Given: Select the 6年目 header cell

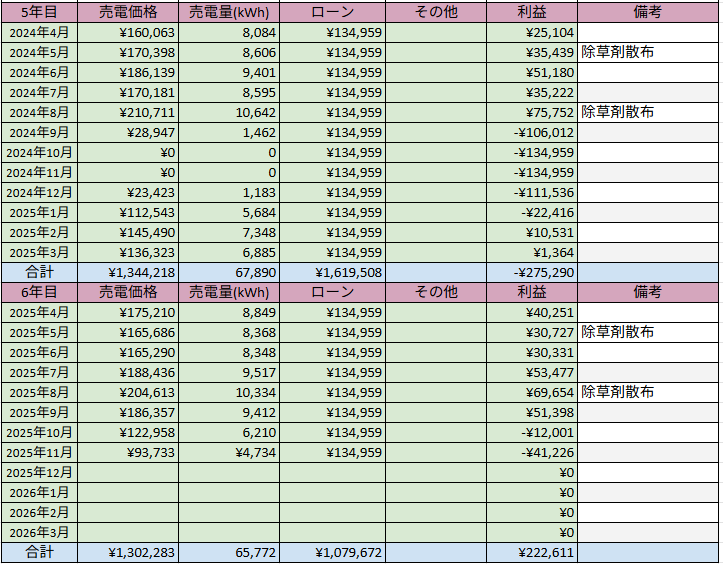Looking at the screenshot, I should pyautogui.click(x=38, y=292).
